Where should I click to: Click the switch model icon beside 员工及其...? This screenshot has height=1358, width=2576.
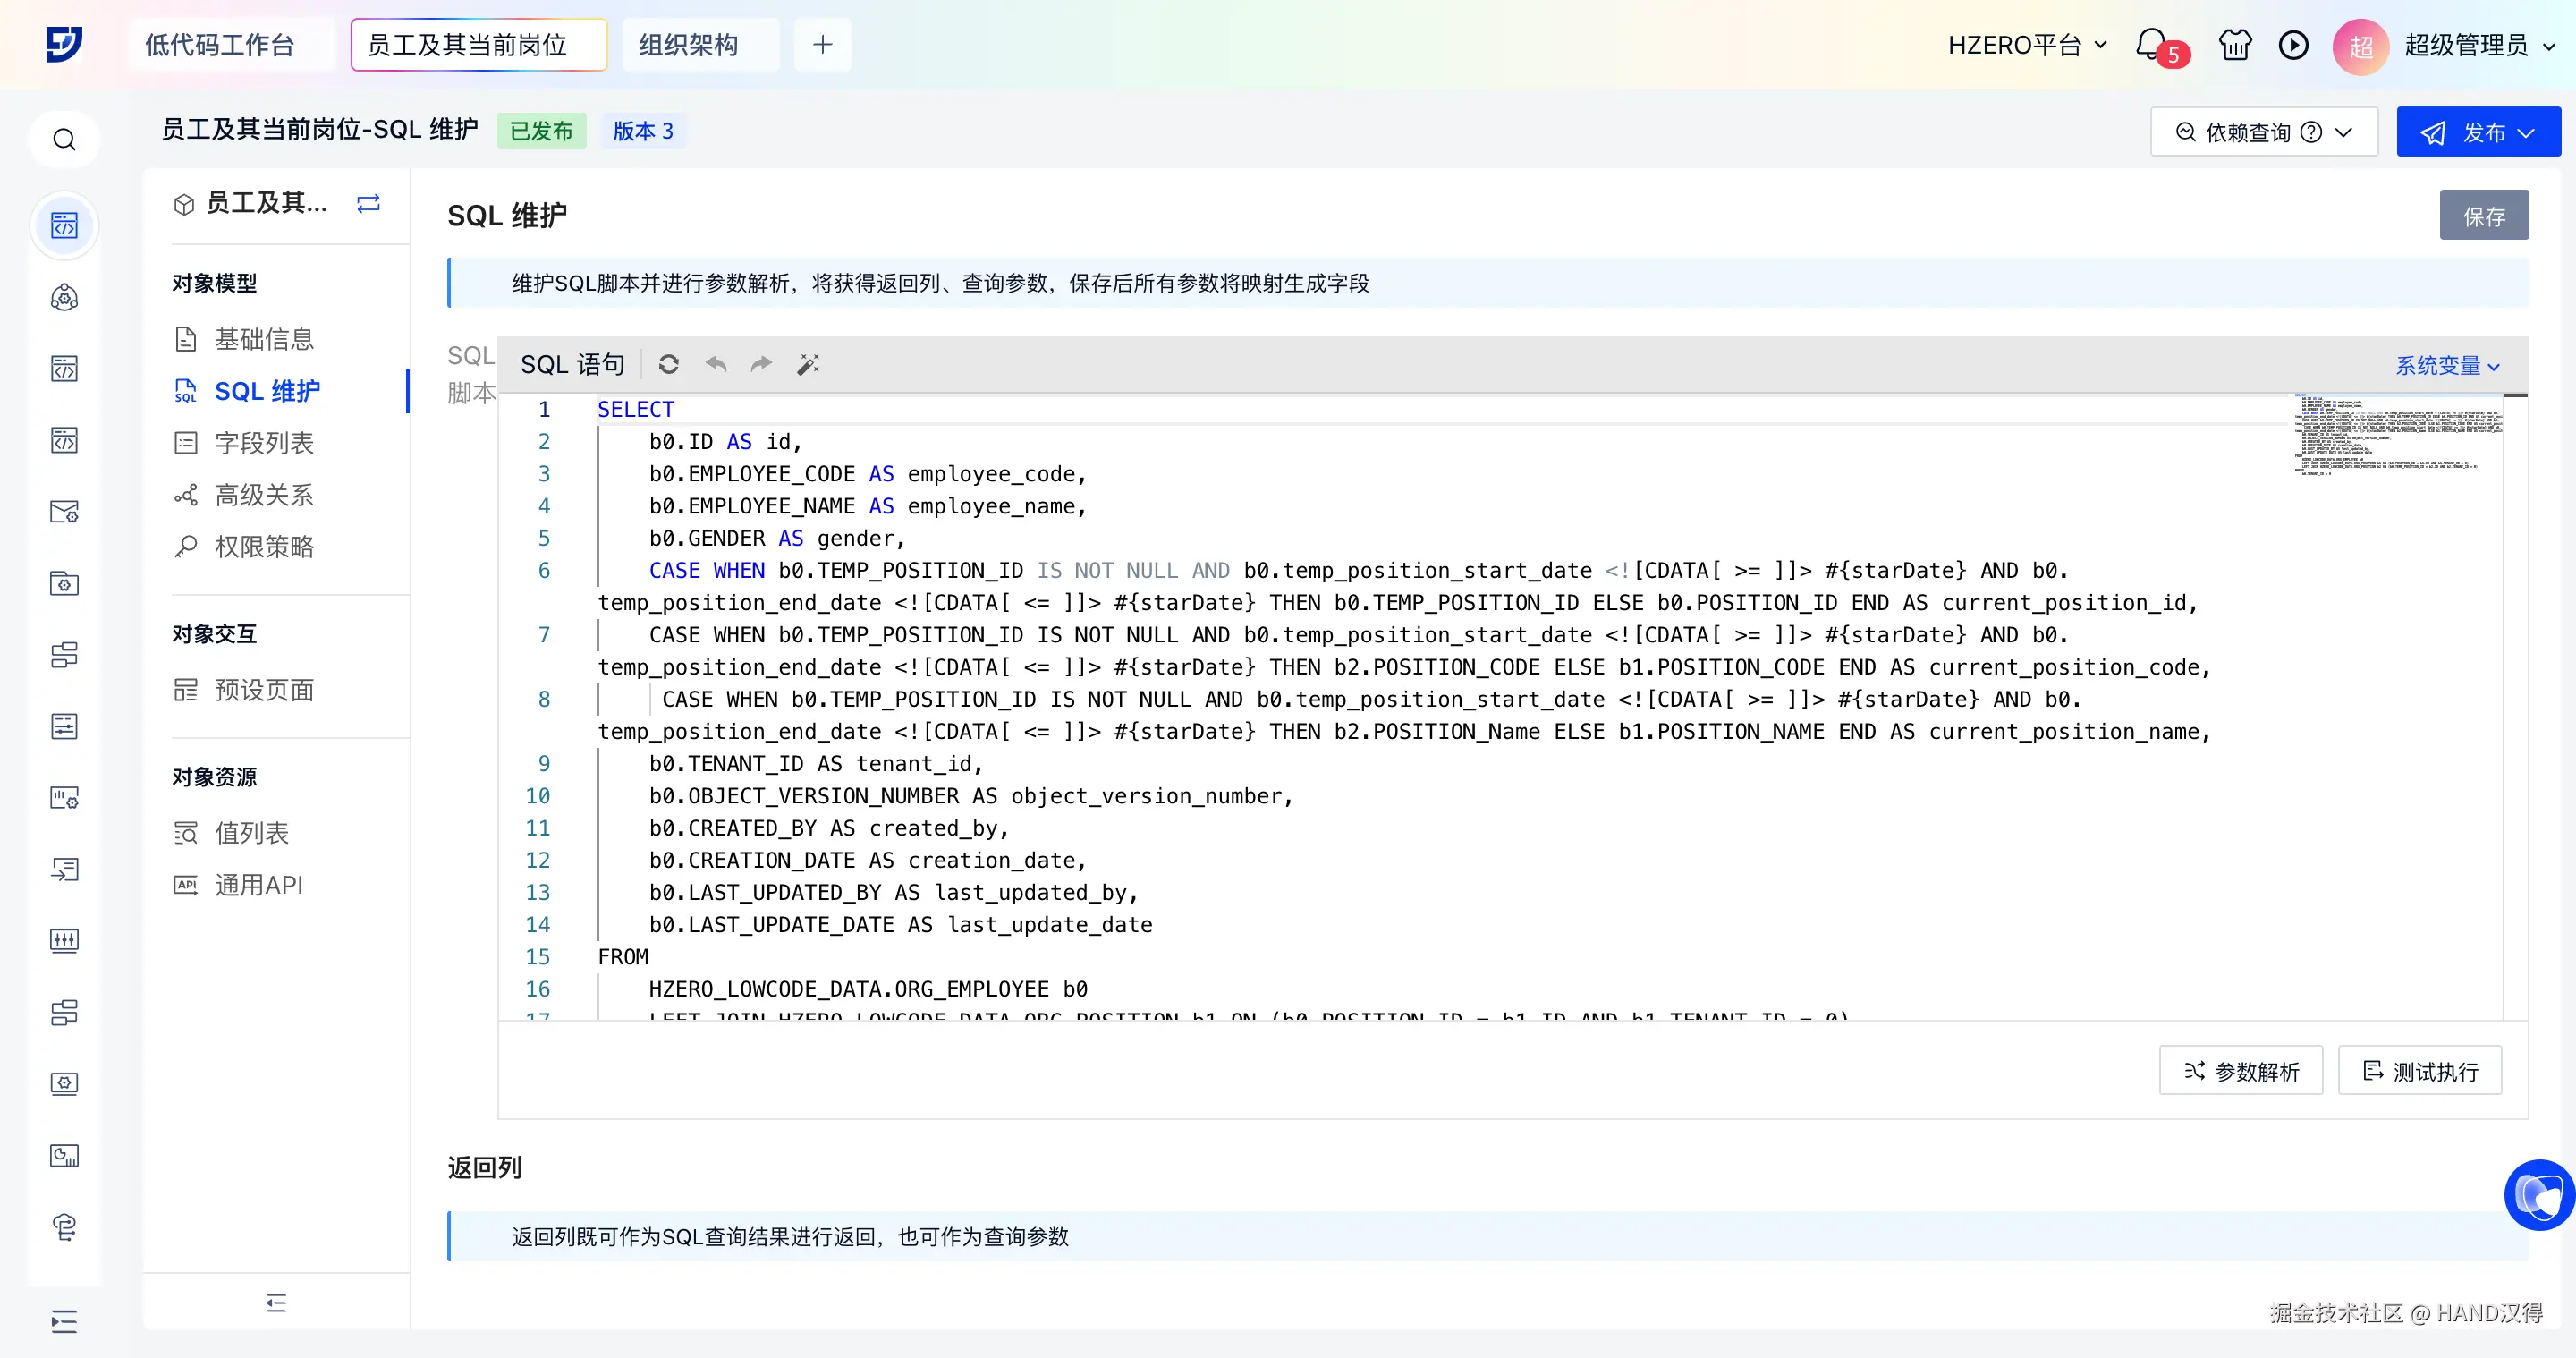click(x=368, y=204)
